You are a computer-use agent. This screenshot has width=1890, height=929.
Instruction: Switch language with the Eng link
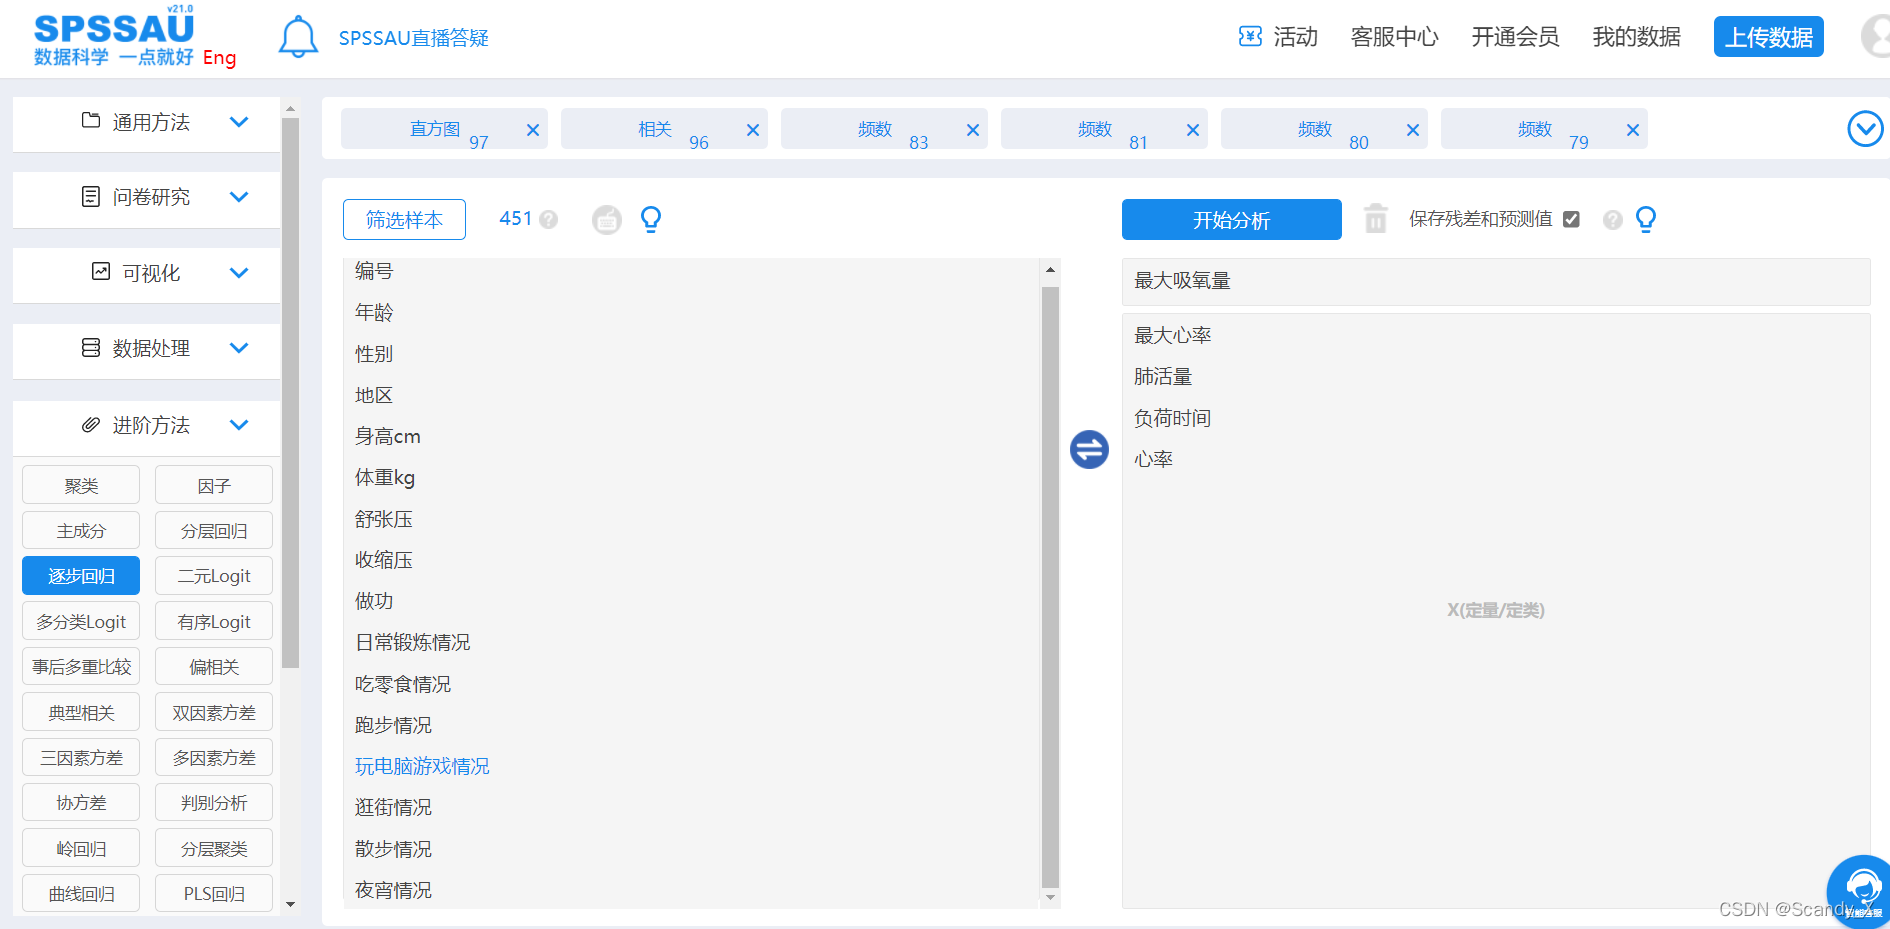tap(219, 57)
